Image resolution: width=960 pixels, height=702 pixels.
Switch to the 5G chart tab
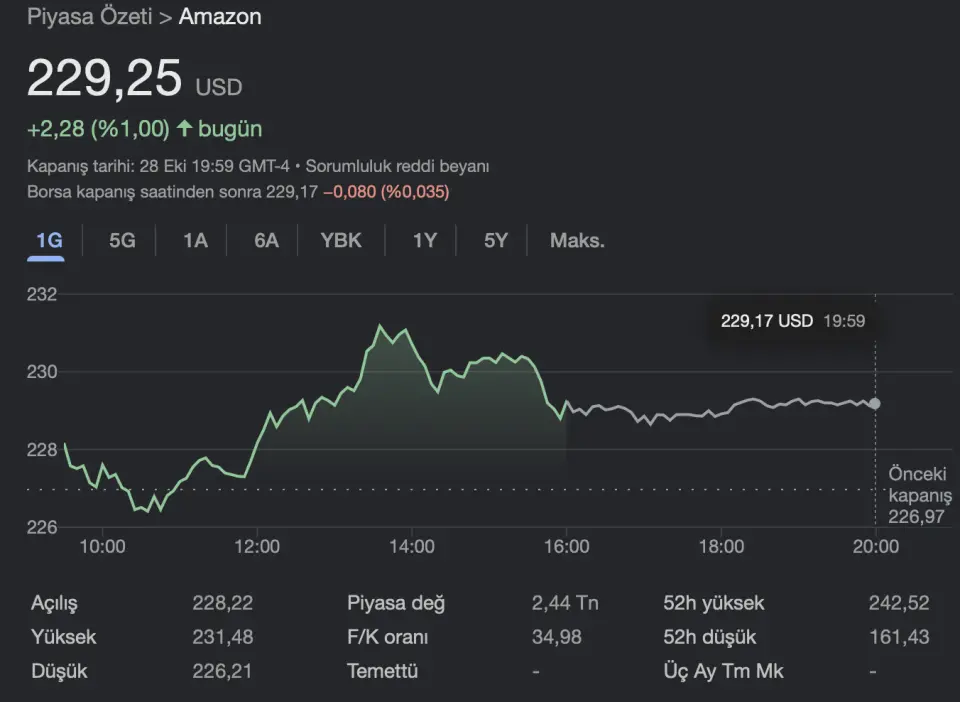pyautogui.click(x=121, y=240)
